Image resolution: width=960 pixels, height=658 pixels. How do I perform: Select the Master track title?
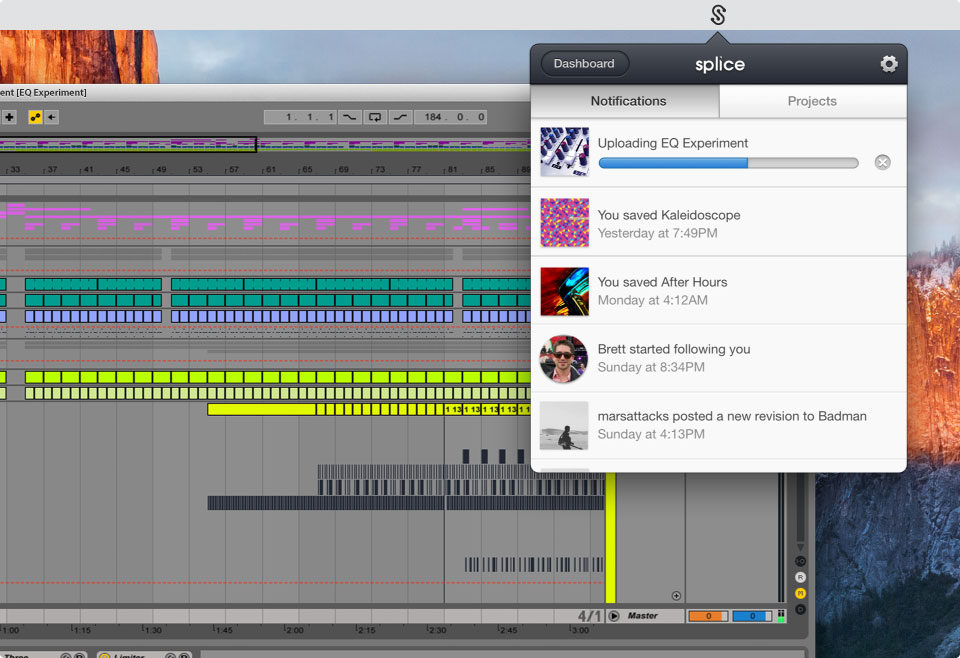pyautogui.click(x=642, y=616)
